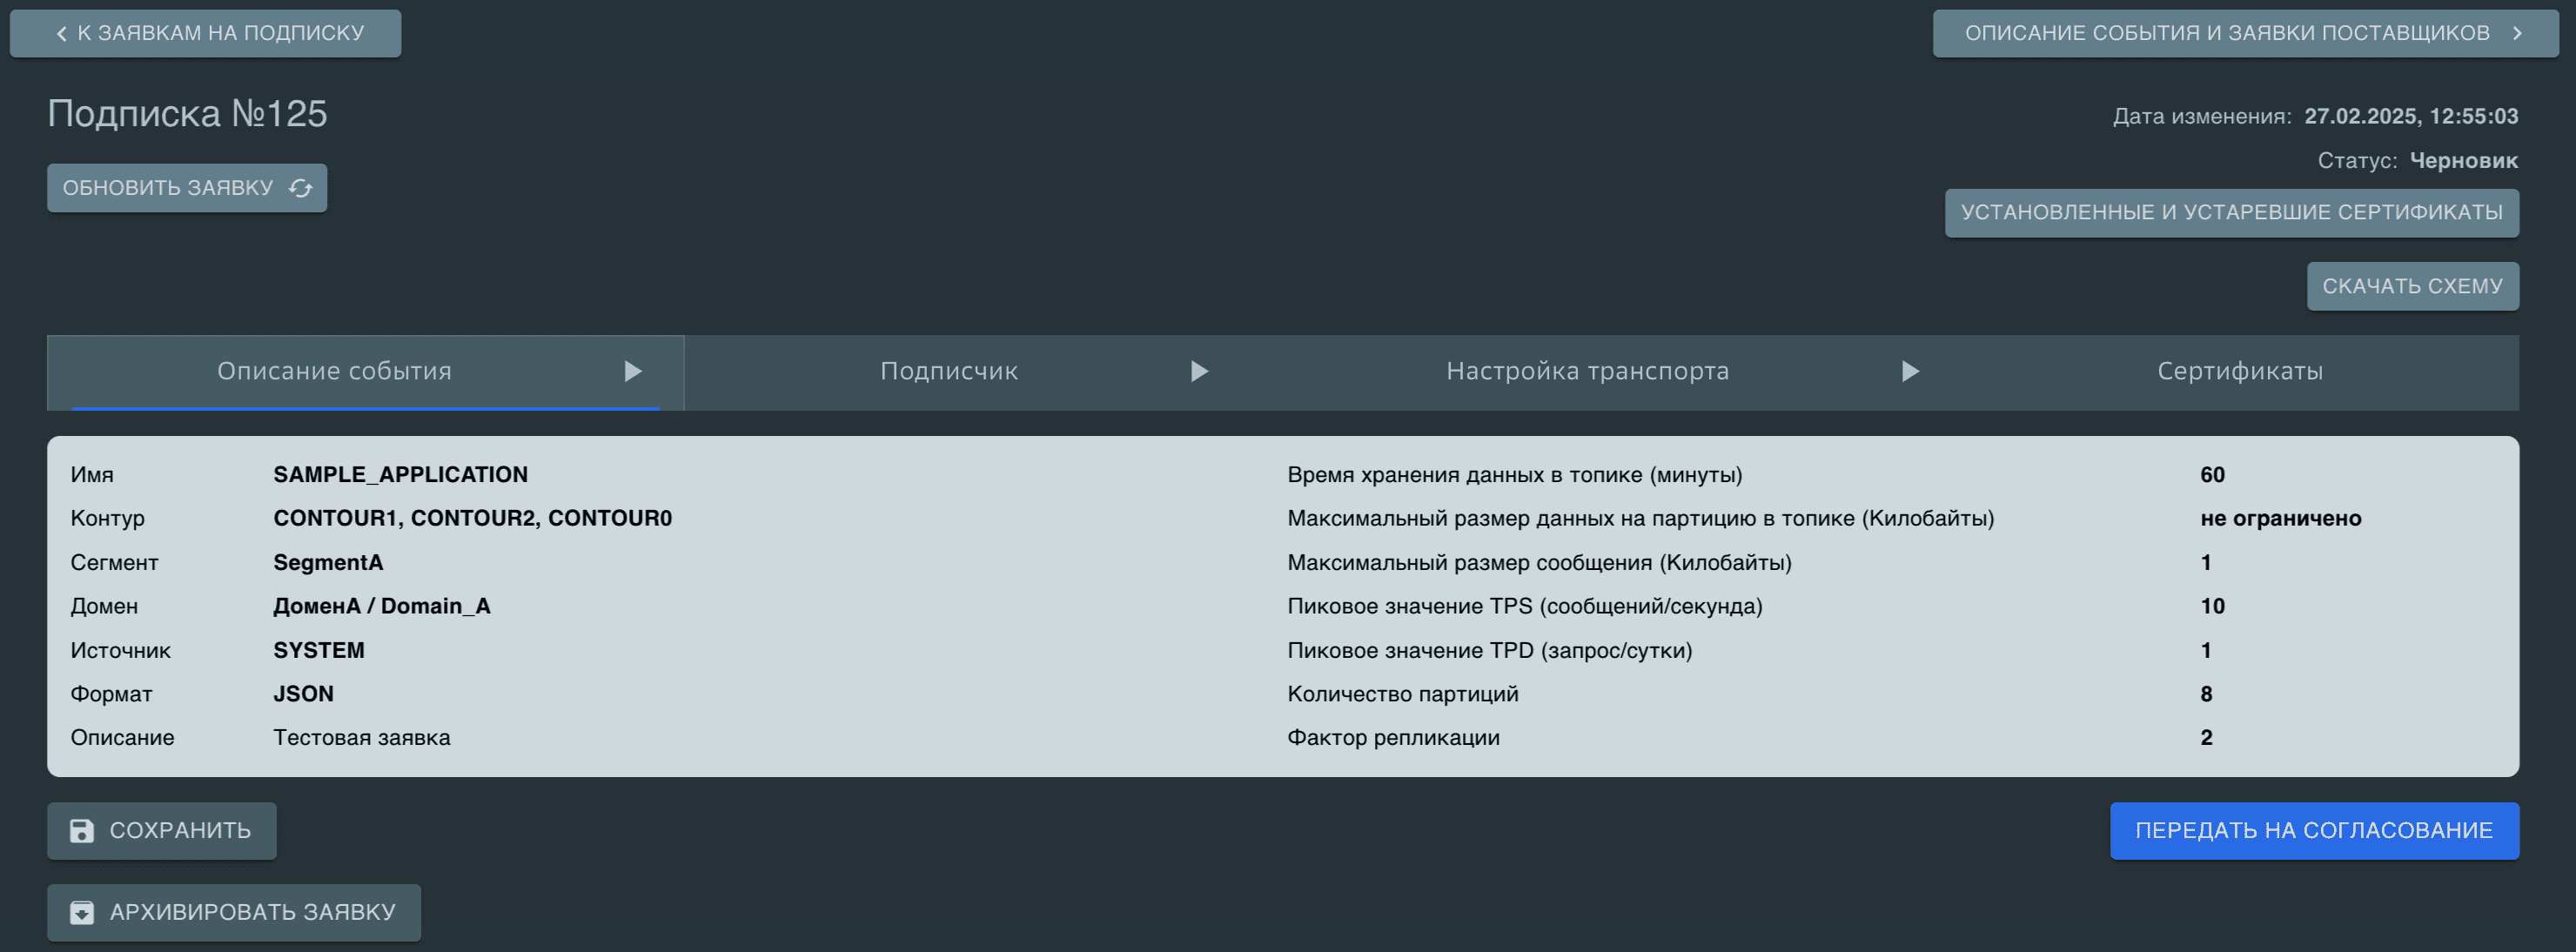Click the arrow after Описание события tab
2576x952 pixels.
pyautogui.click(x=632, y=372)
